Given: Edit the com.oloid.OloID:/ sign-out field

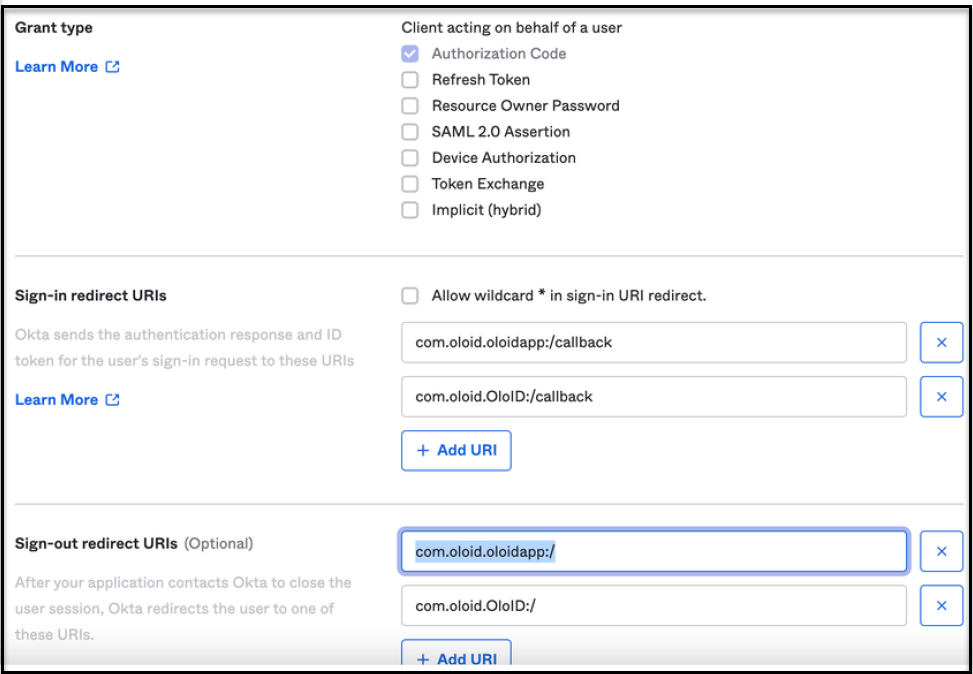Looking at the screenshot, I should [x=654, y=606].
